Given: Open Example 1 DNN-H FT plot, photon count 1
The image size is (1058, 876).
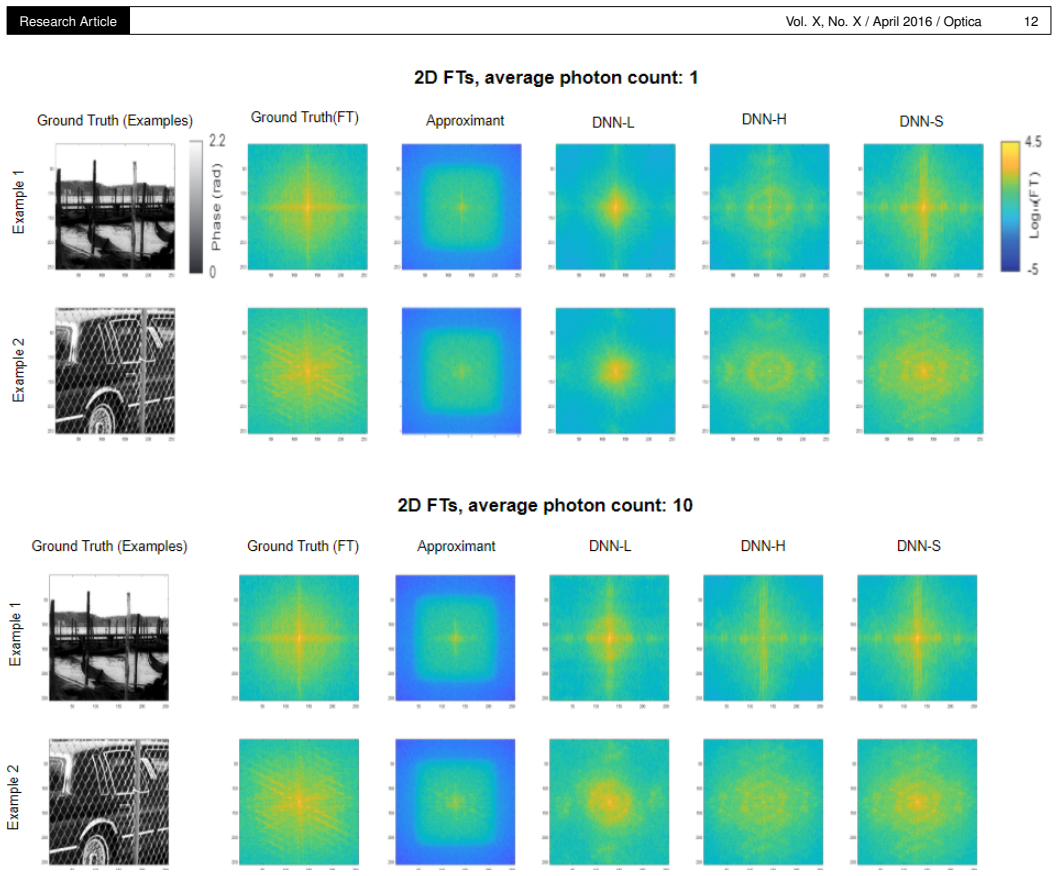Looking at the screenshot, I should (769, 207).
